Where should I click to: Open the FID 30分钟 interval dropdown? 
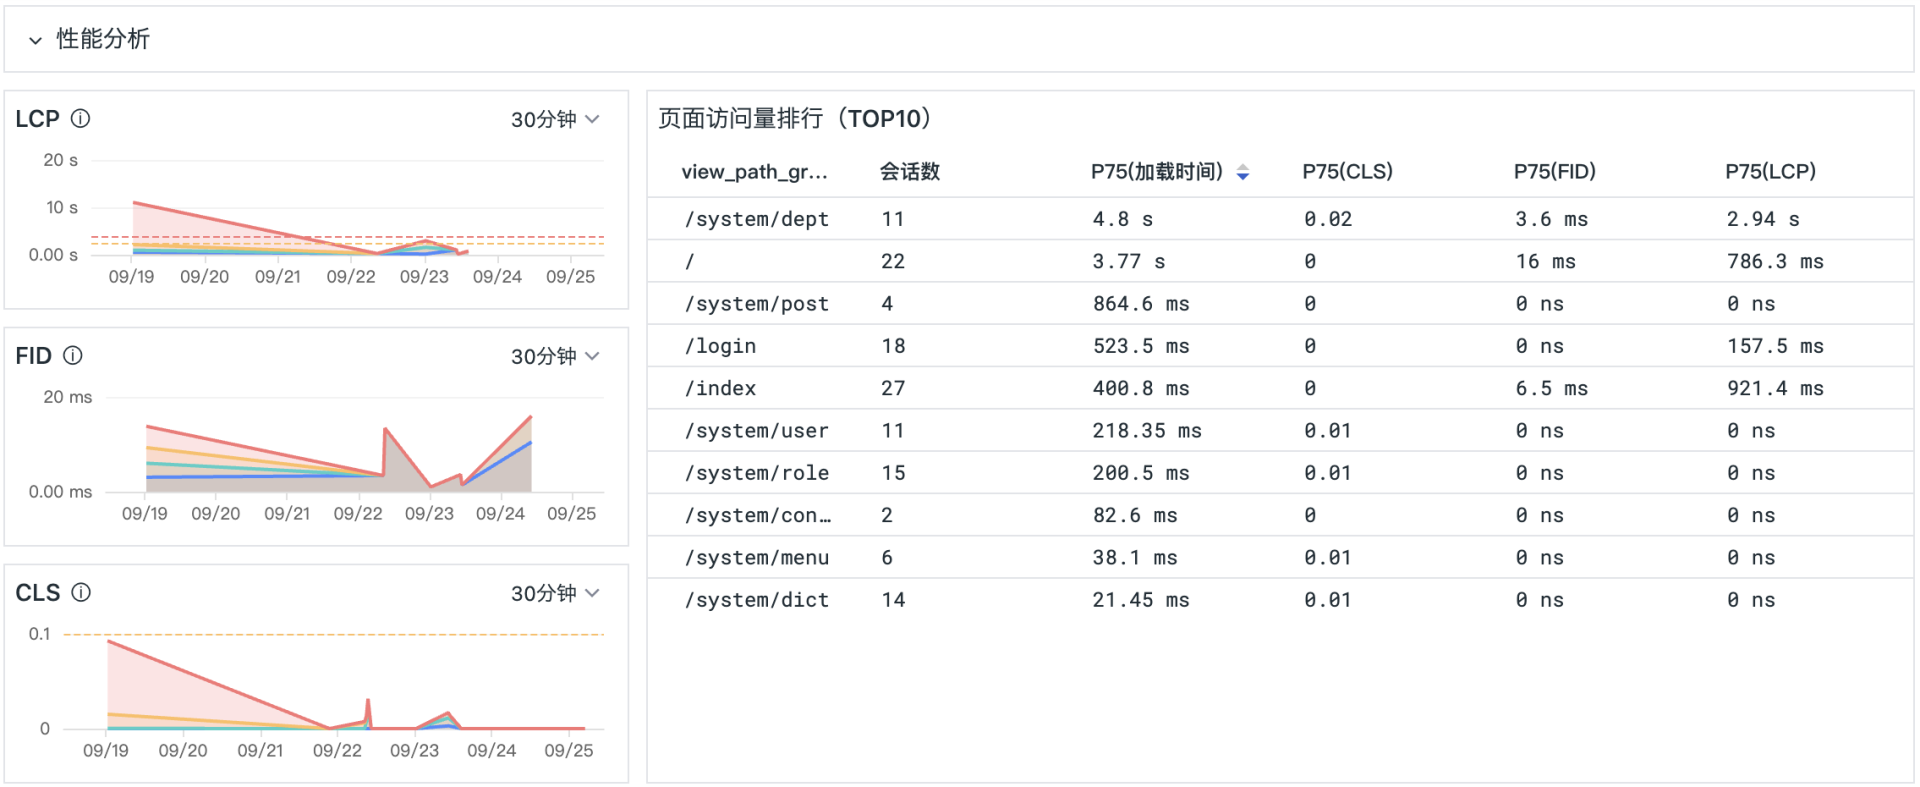pyautogui.click(x=555, y=356)
